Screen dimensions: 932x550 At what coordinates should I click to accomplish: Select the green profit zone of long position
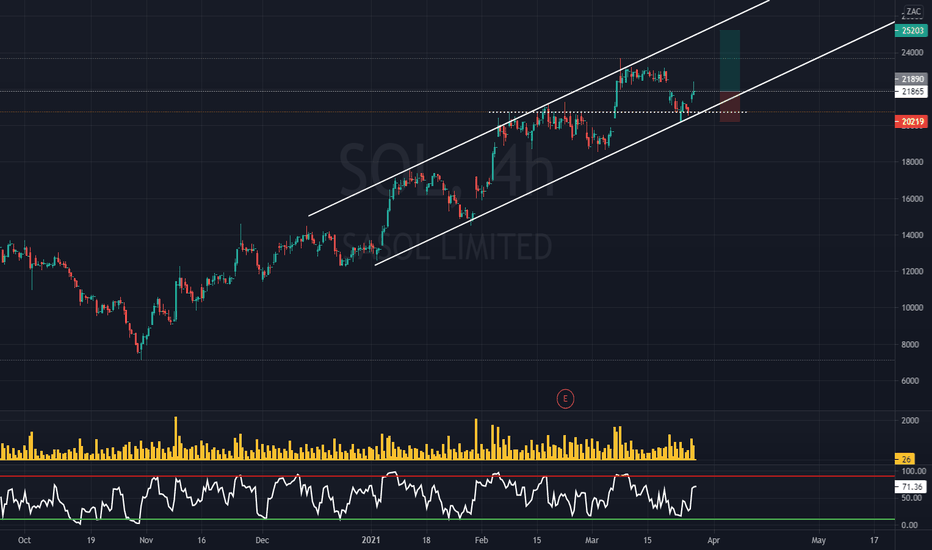[730, 61]
